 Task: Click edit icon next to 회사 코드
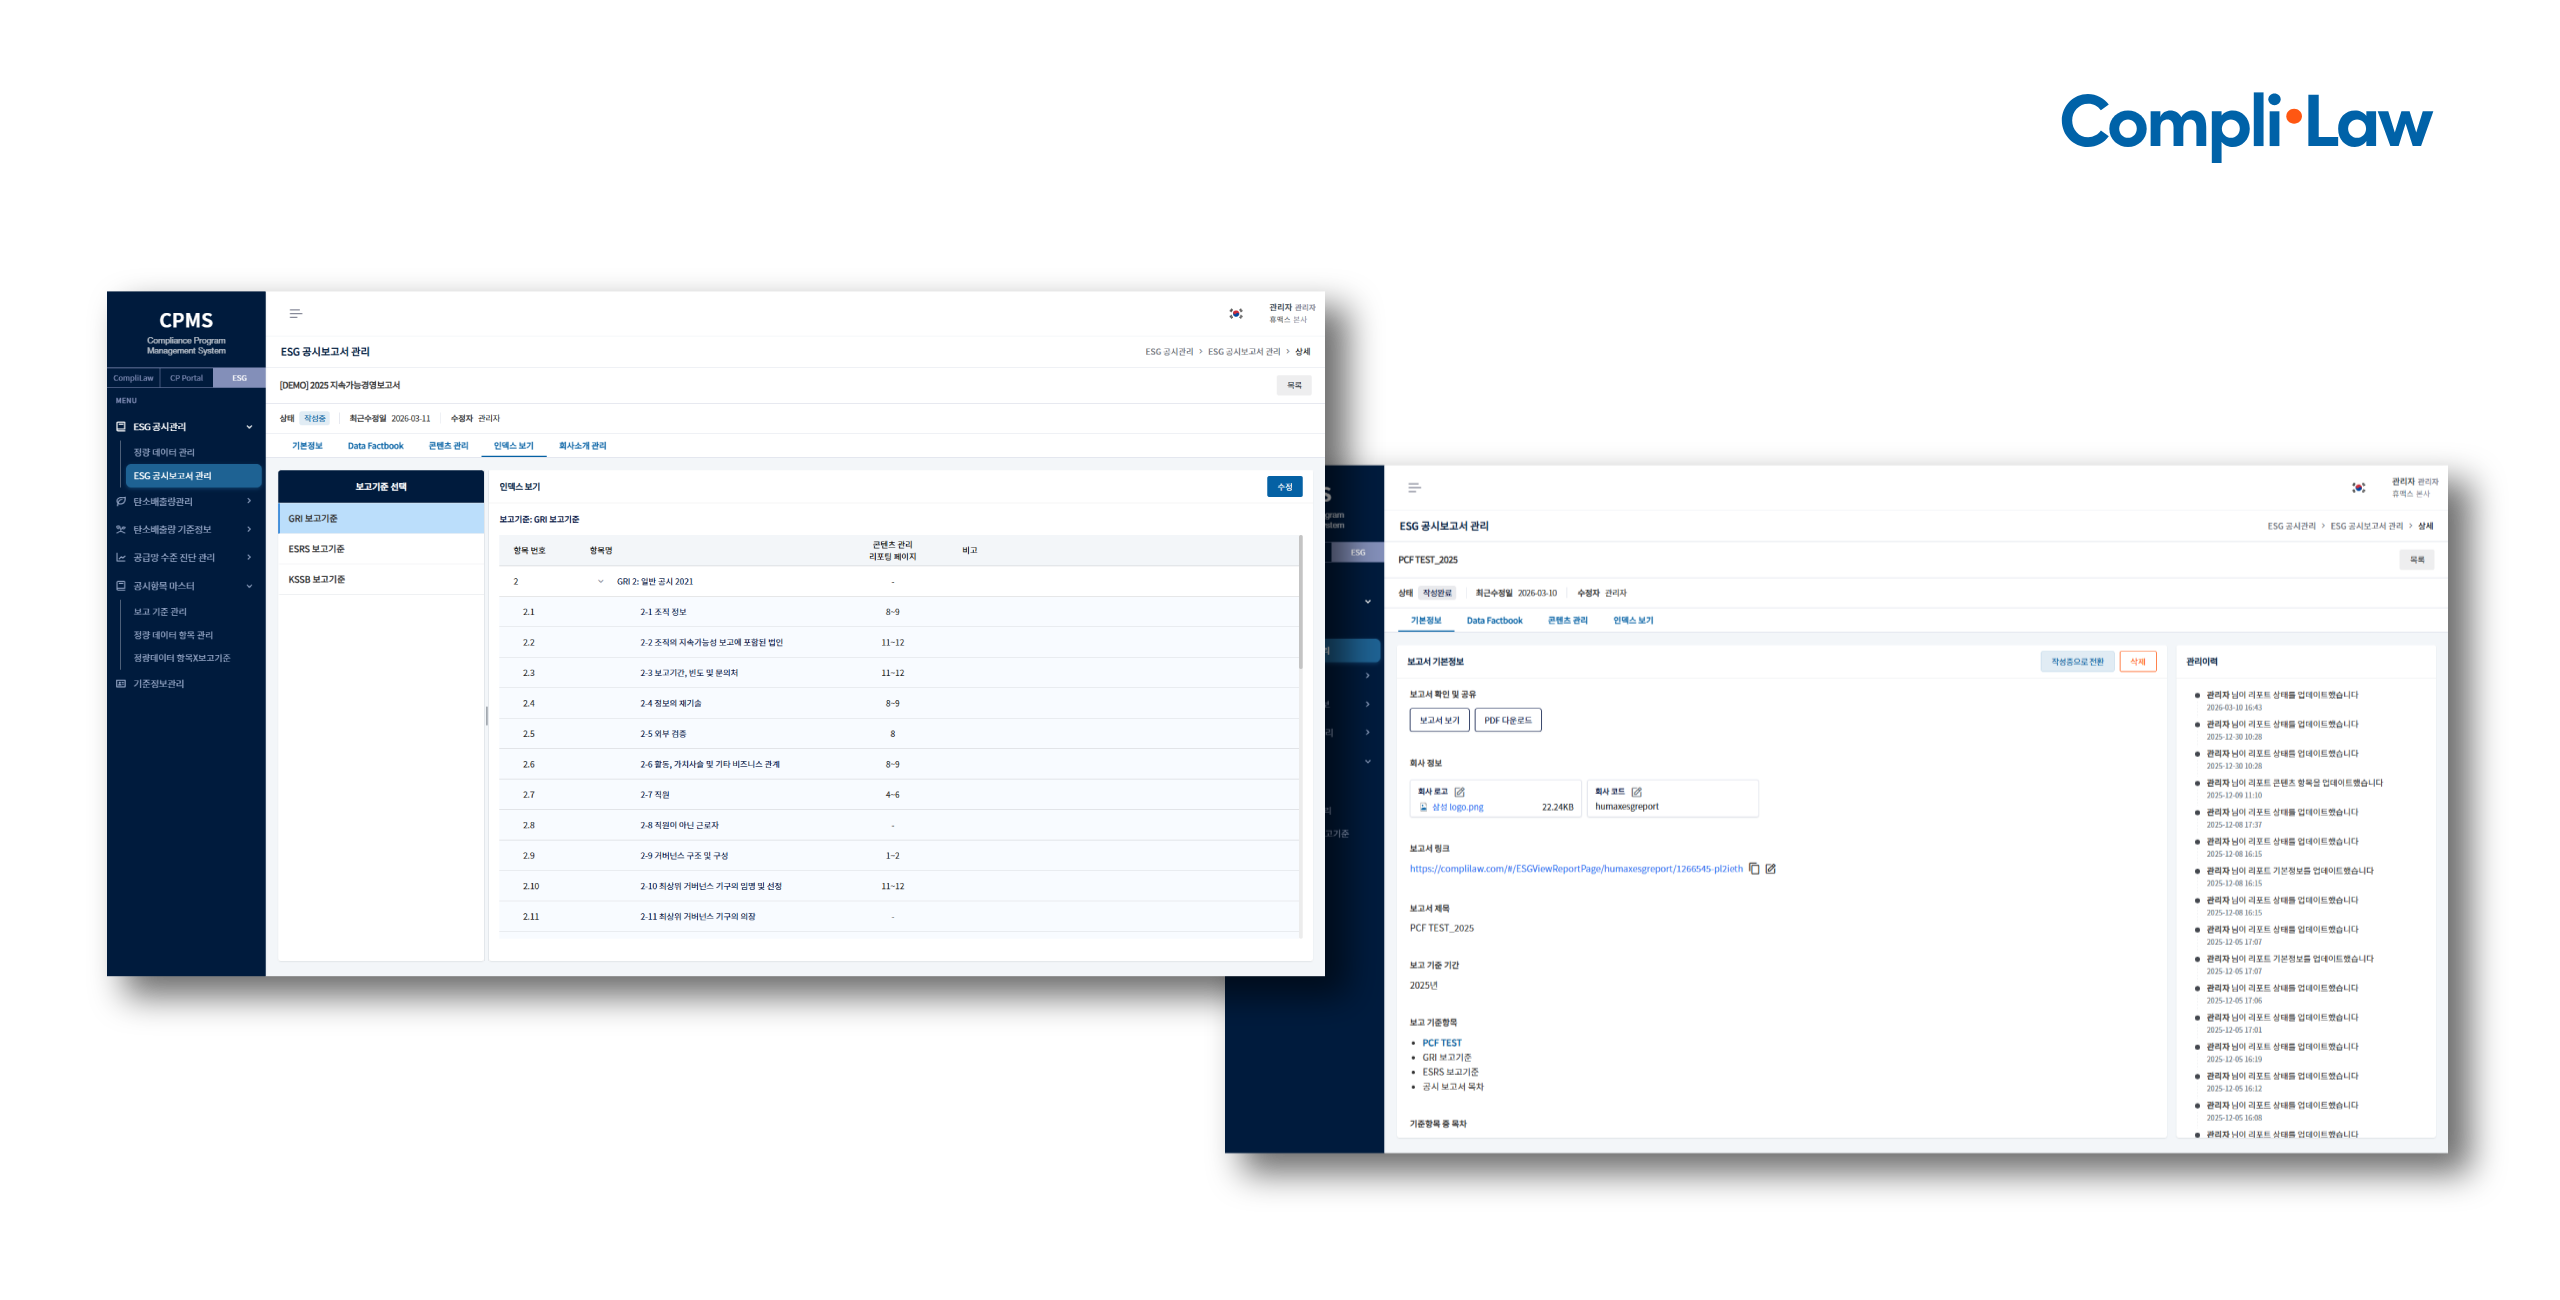(1637, 792)
